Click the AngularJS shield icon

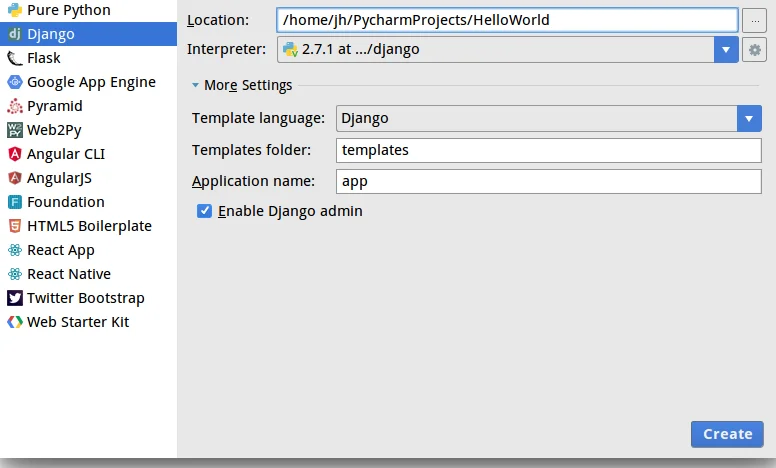(x=15, y=178)
